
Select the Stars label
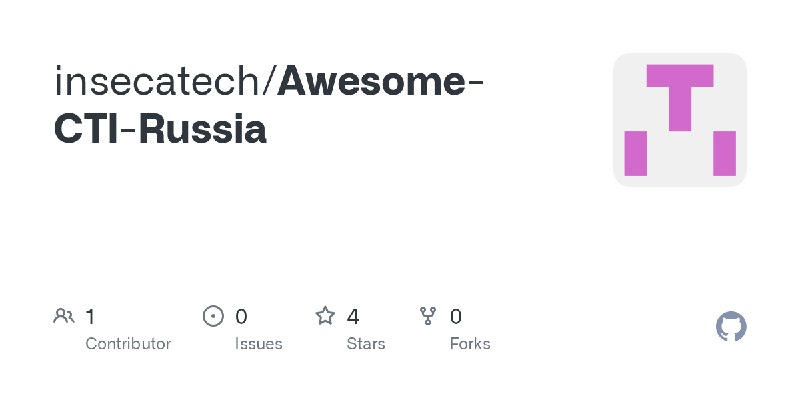[x=366, y=344]
